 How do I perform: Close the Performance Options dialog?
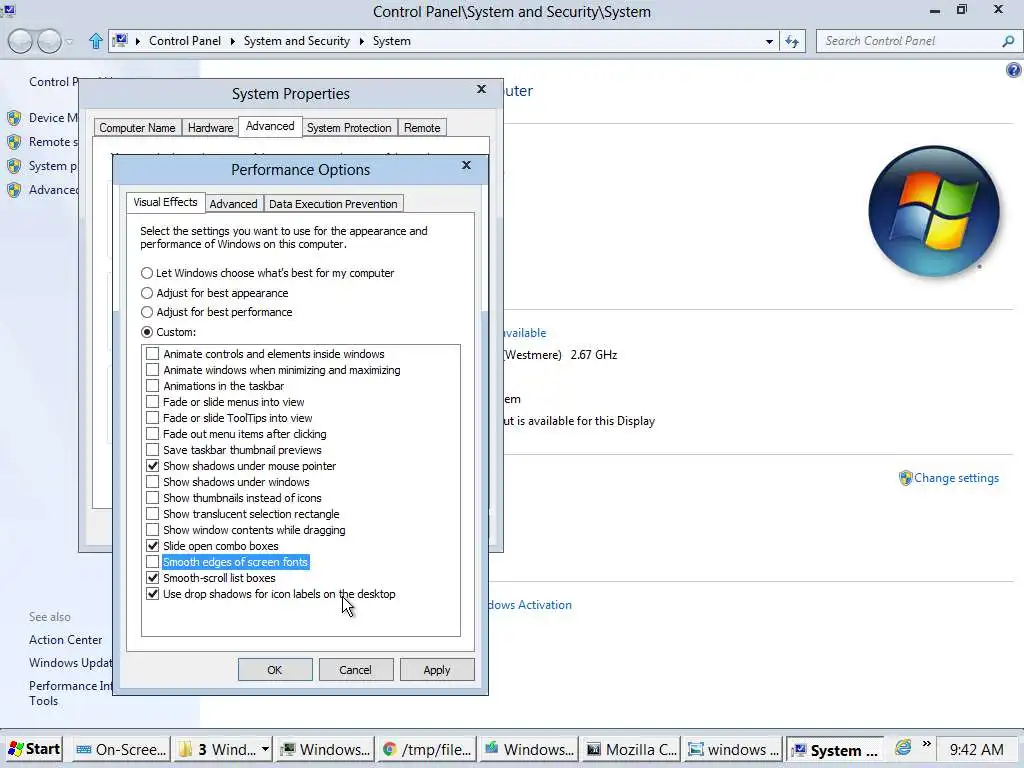point(466,165)
